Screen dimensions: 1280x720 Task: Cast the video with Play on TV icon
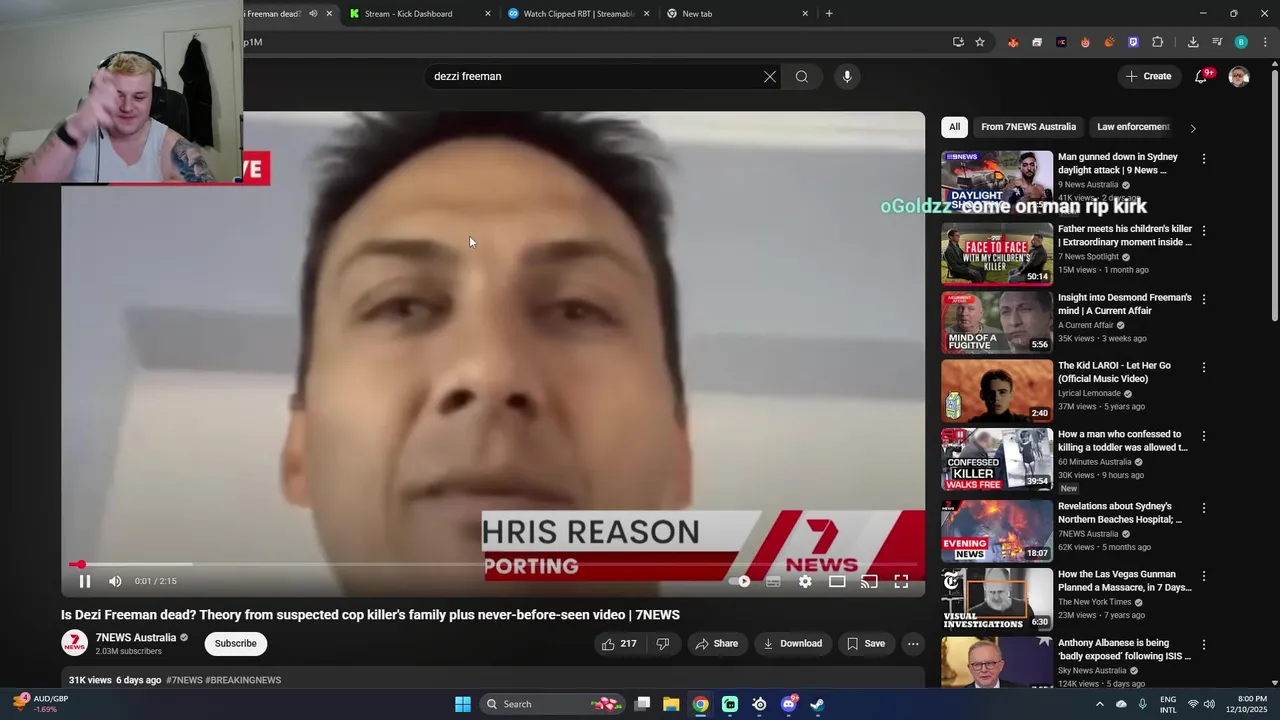click(x=869, y=581)
